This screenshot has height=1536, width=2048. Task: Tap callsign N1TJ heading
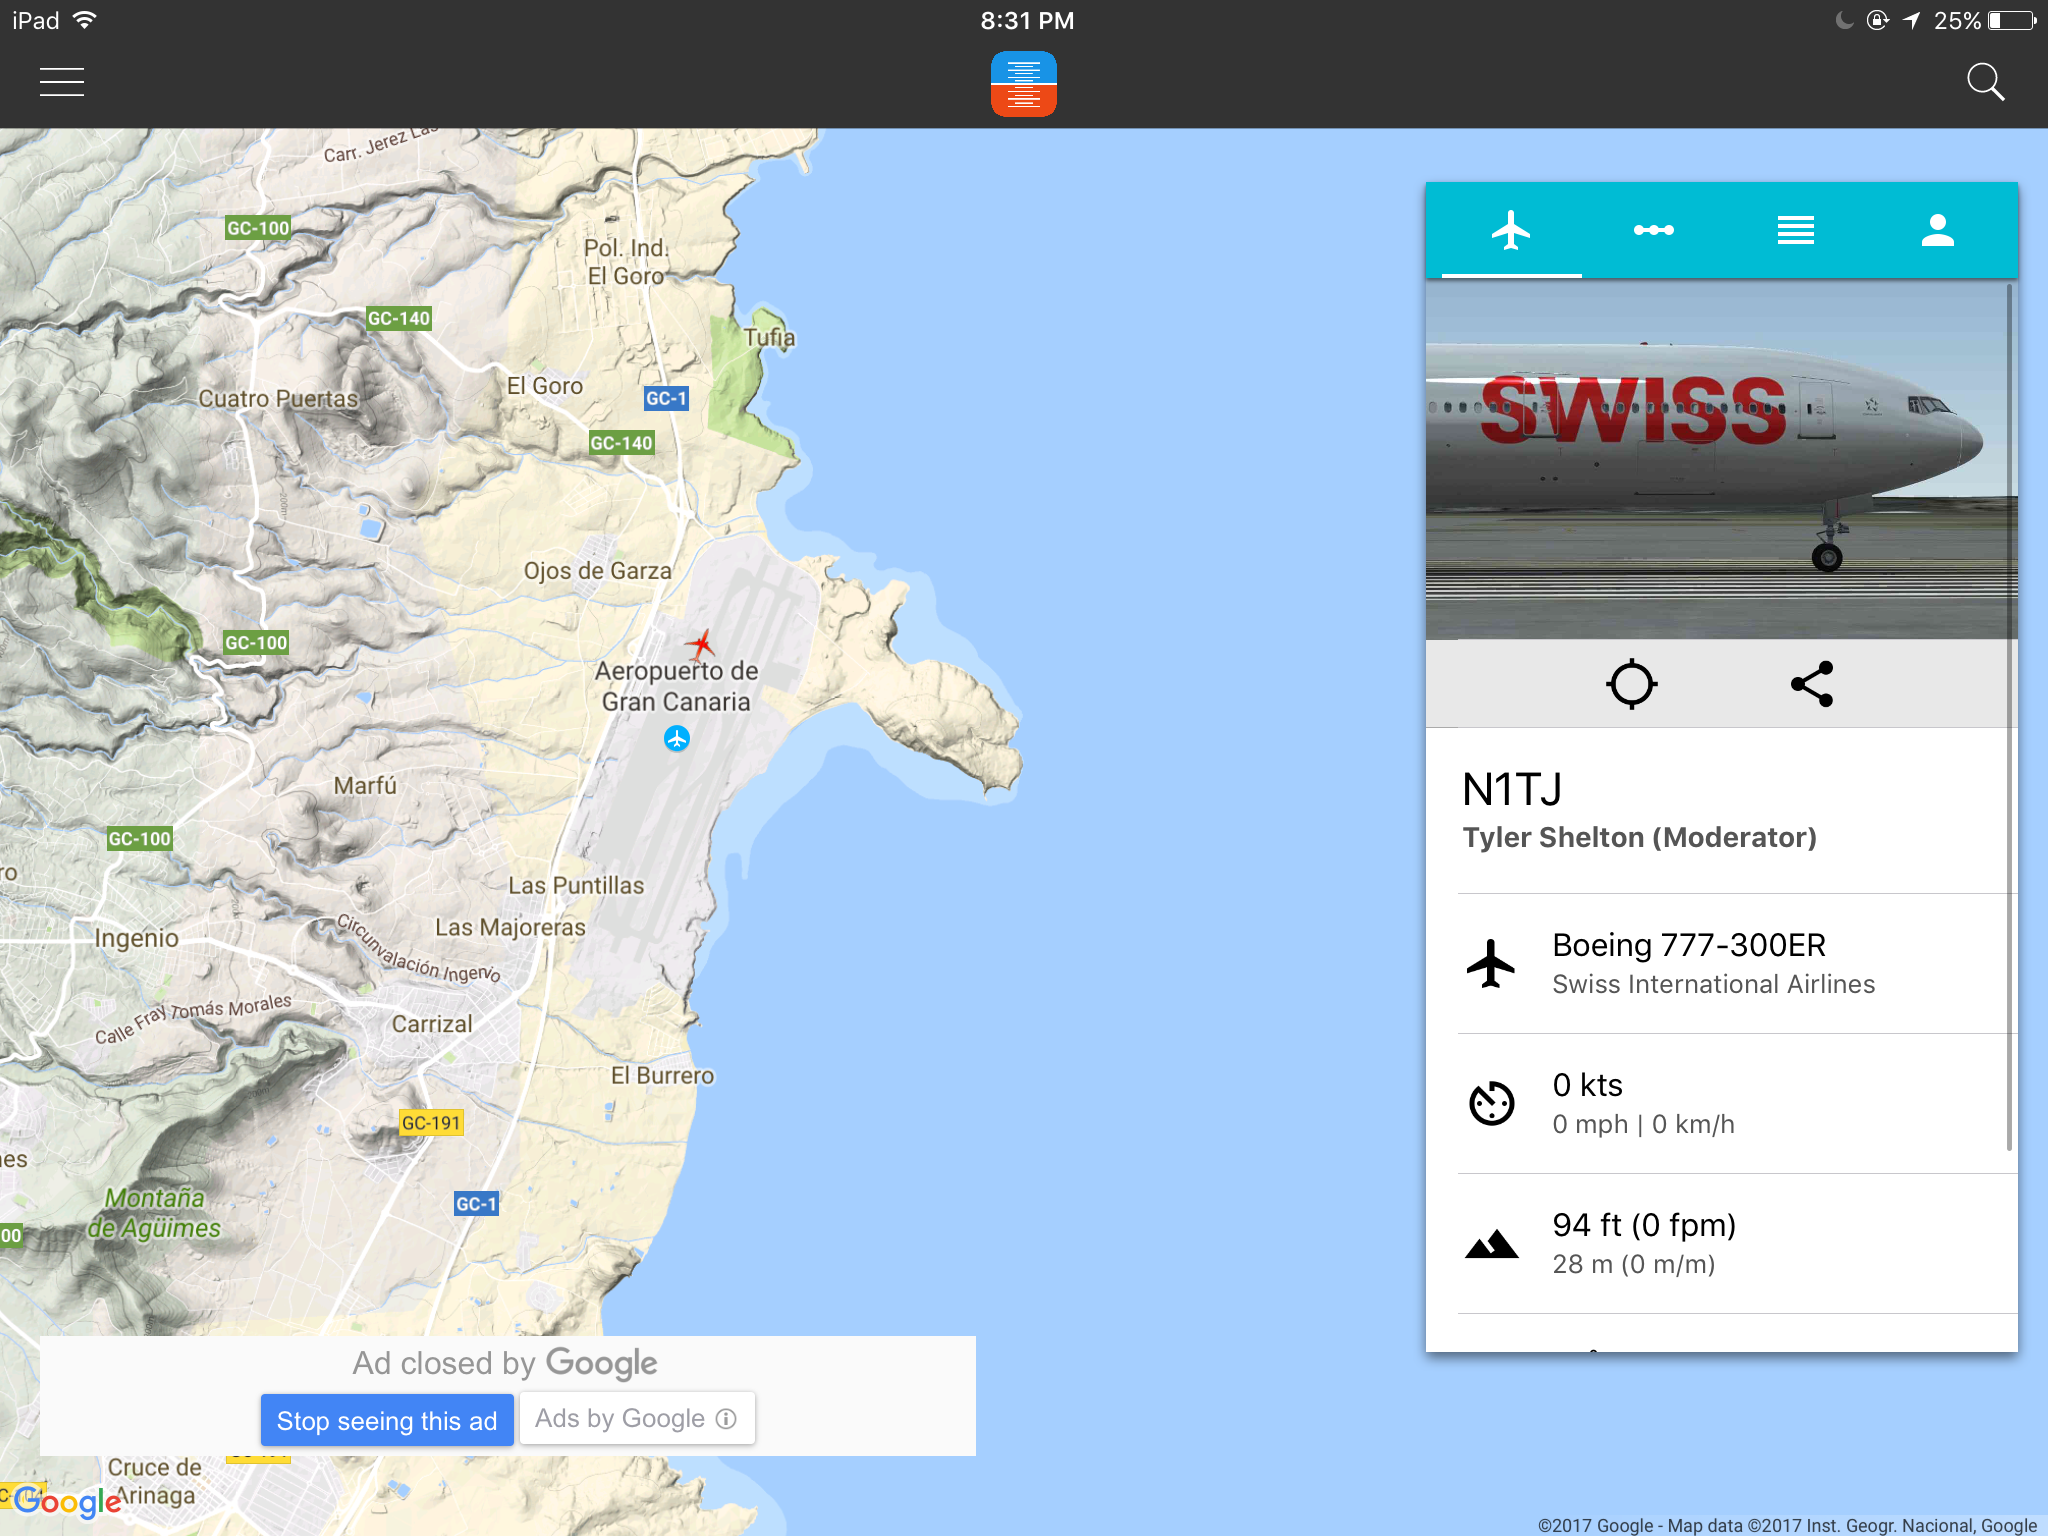click(1512, 790)
